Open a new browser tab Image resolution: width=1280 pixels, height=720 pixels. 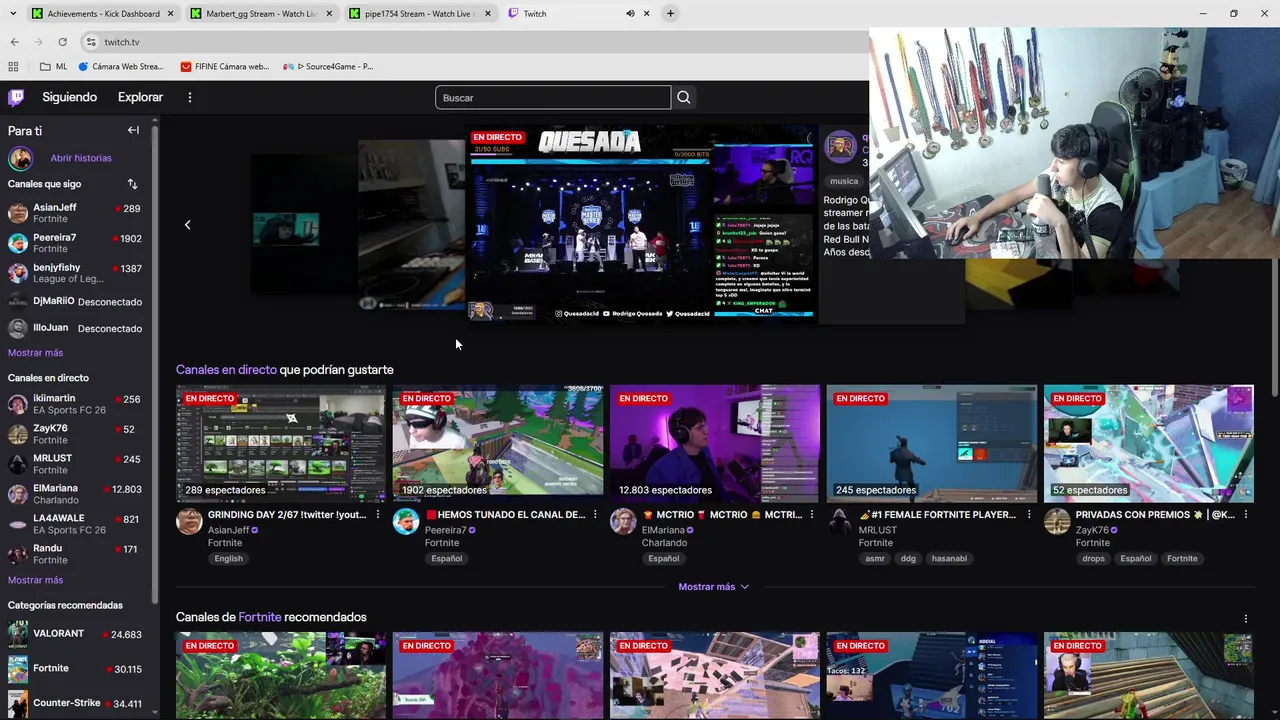coord(670,14)
